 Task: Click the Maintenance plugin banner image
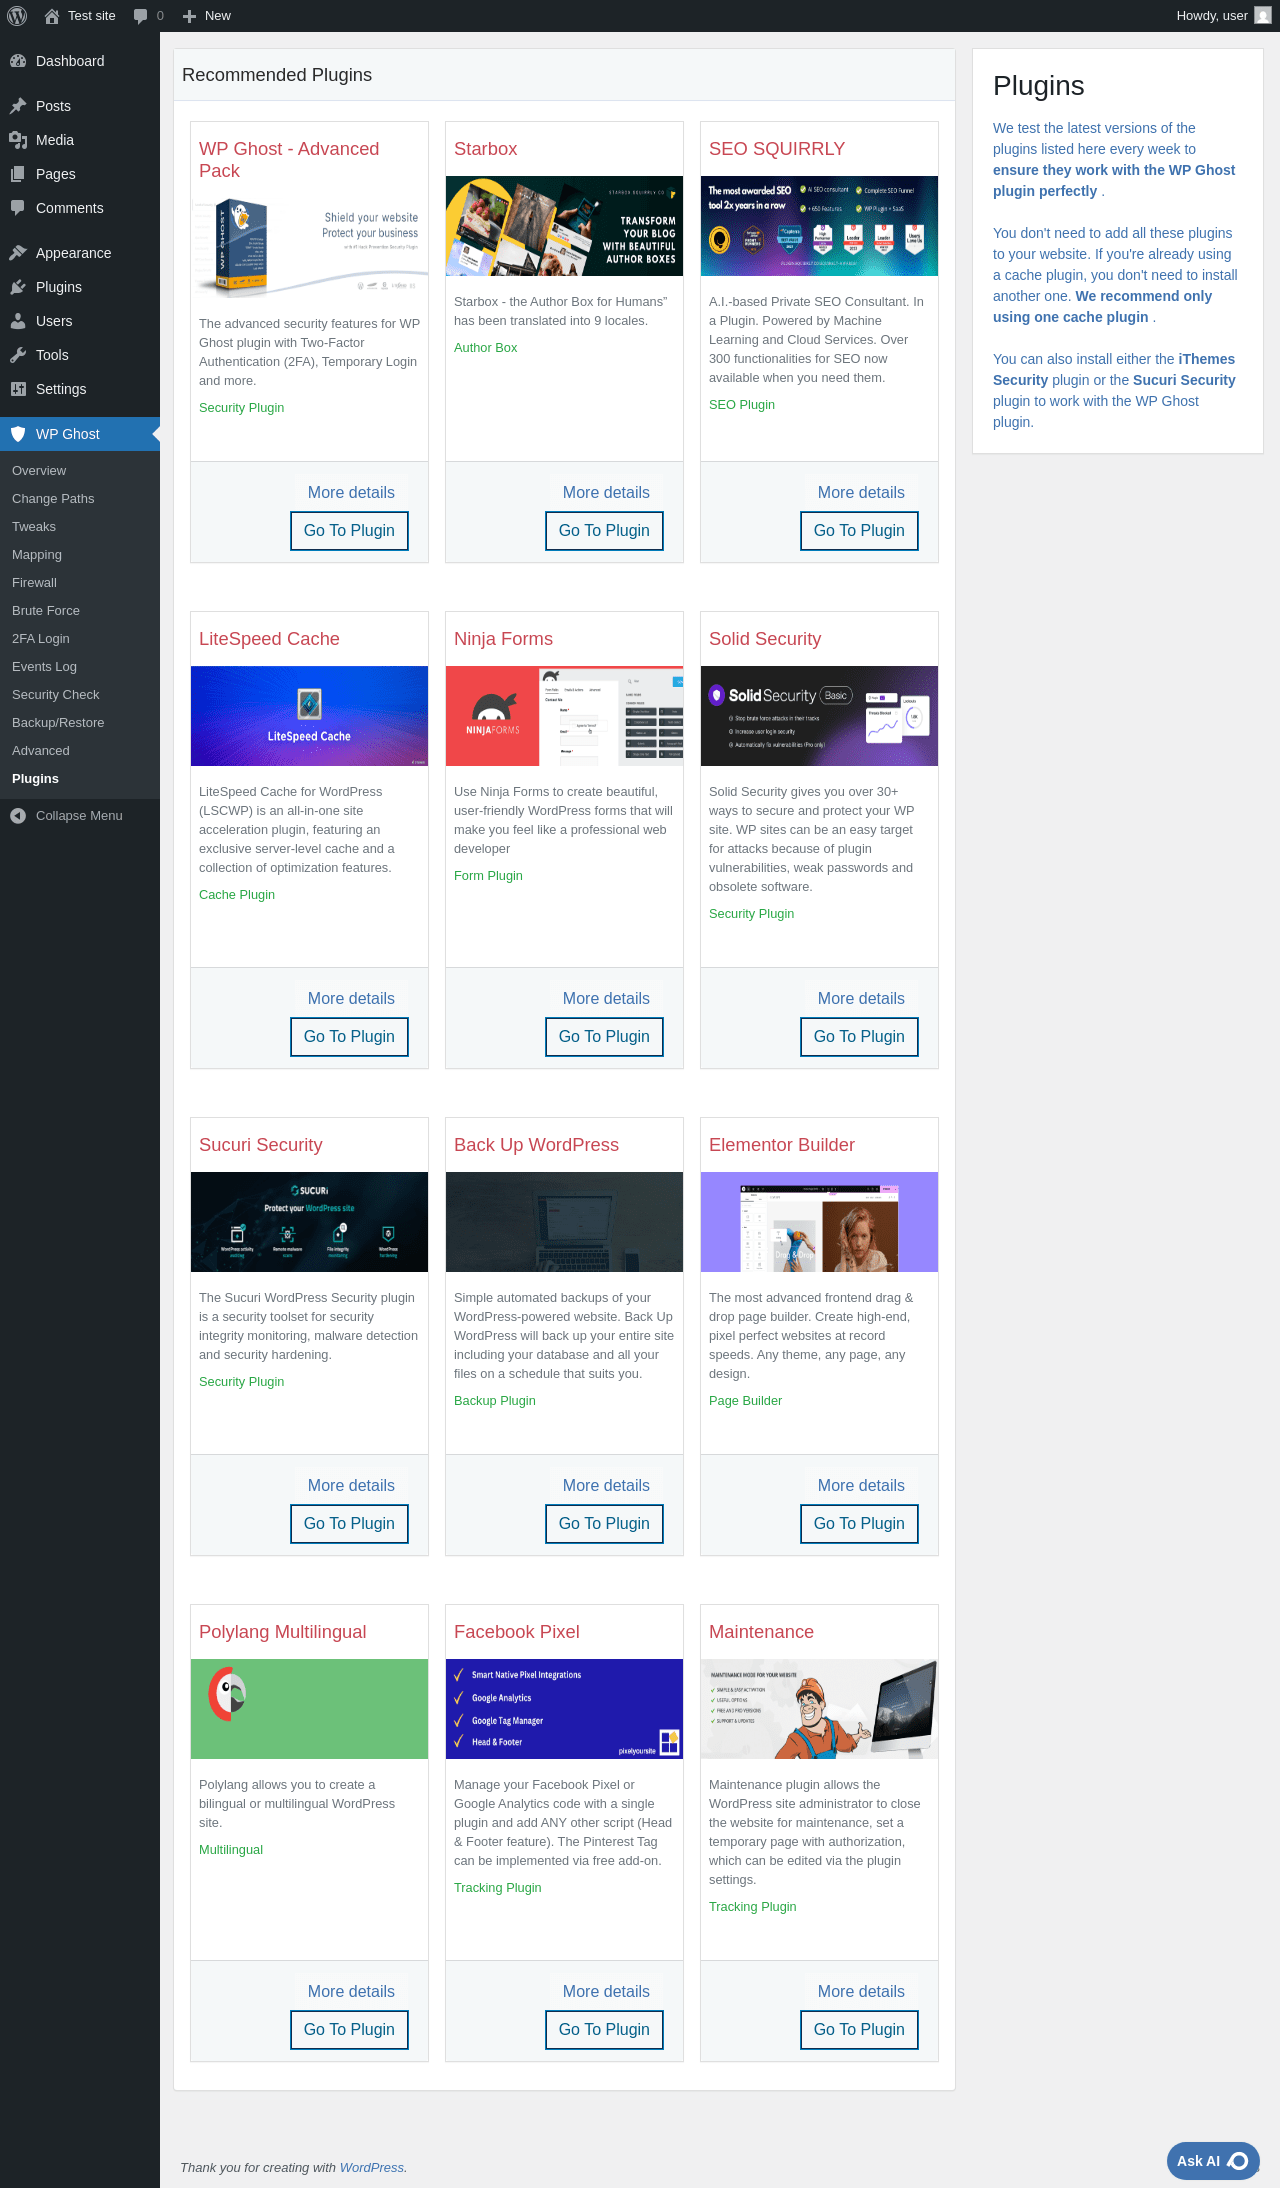[x=819, y=1709]
